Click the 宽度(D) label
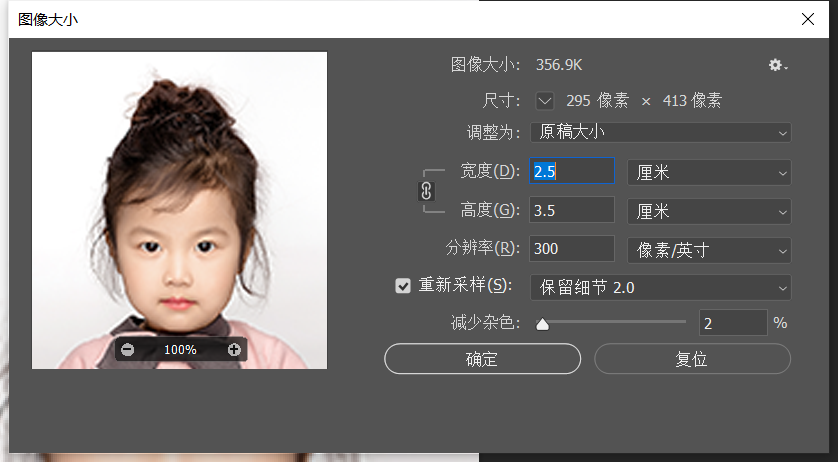The height and width of the screenshot is (462, 838). click(490, 171)
